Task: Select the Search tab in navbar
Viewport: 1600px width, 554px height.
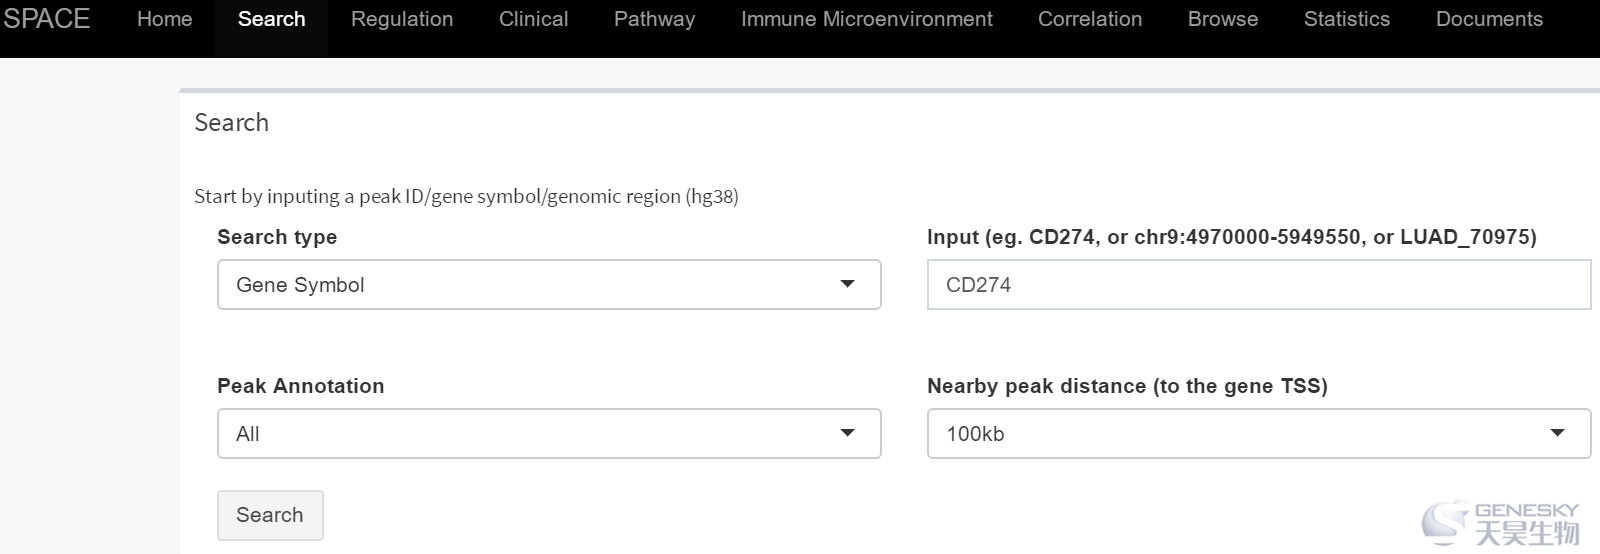Action: [x=271, y=19]
